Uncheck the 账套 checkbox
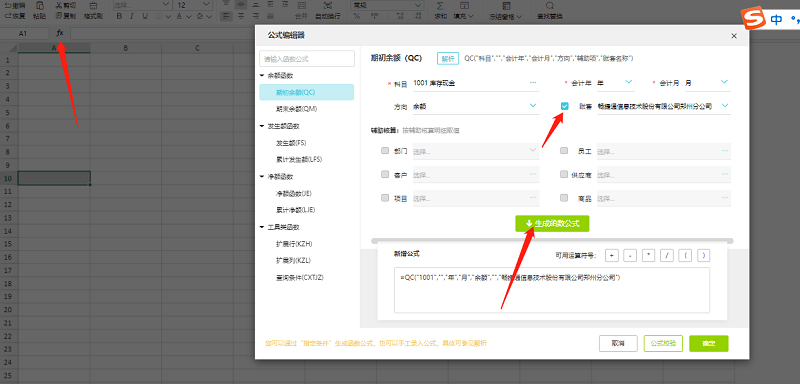 pyautogui.click(x=564, y=106)
